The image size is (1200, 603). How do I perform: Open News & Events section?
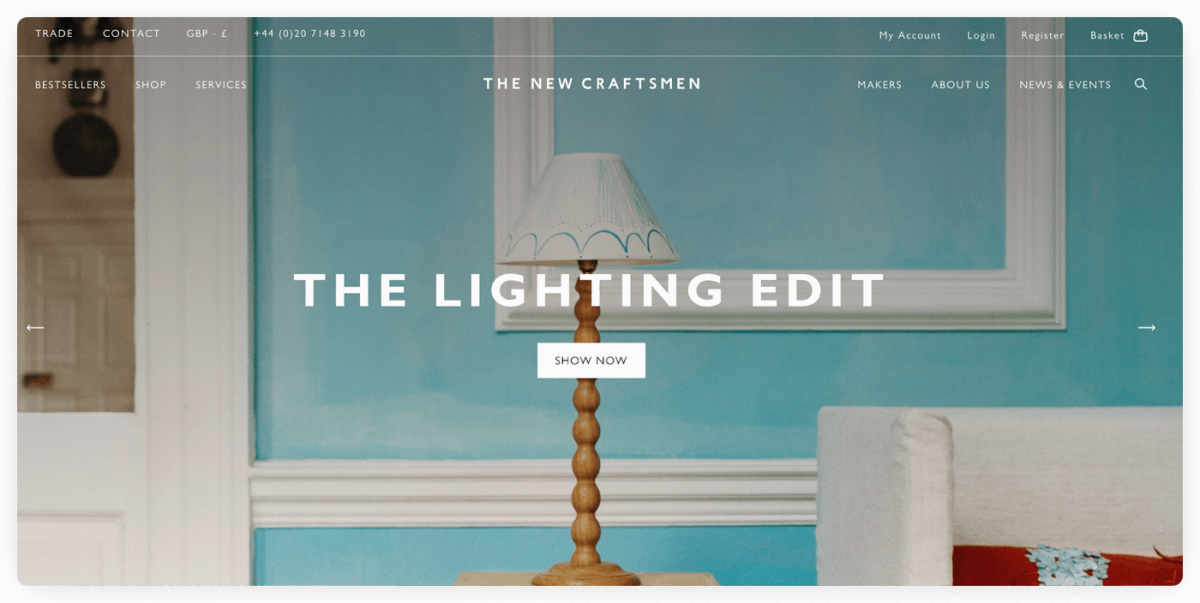1065,85
